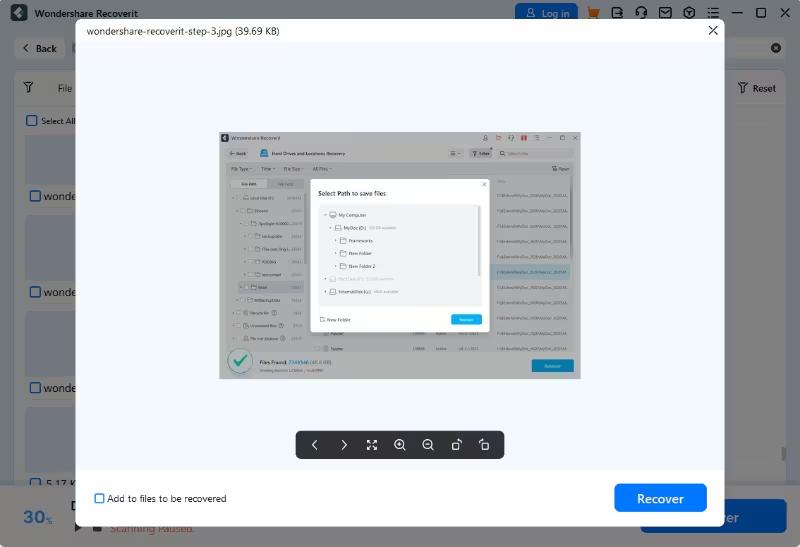Reset the applied filters
This screenshot has height=547, width=800.
click(756, 88)
